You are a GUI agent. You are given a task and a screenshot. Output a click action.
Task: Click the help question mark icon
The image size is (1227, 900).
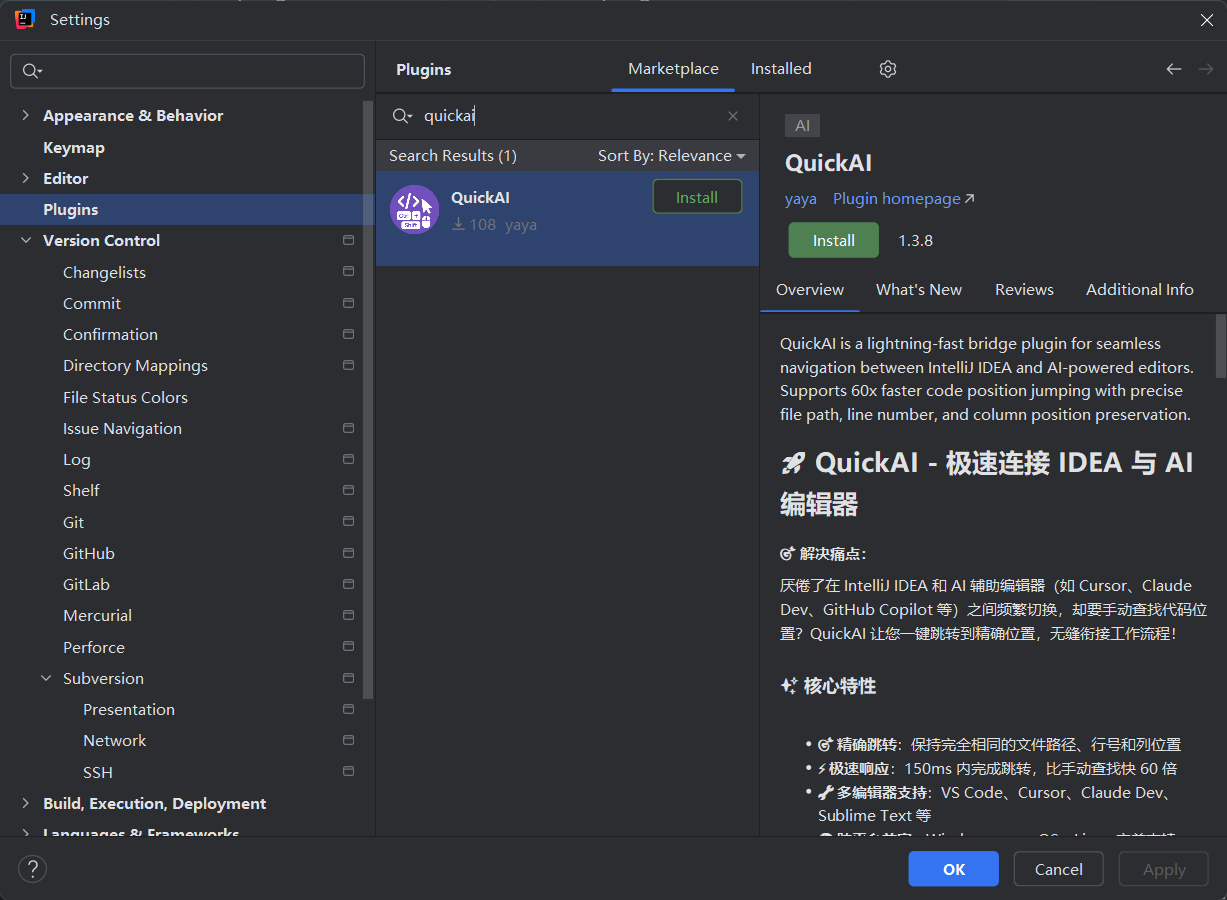tap(33, 869)
